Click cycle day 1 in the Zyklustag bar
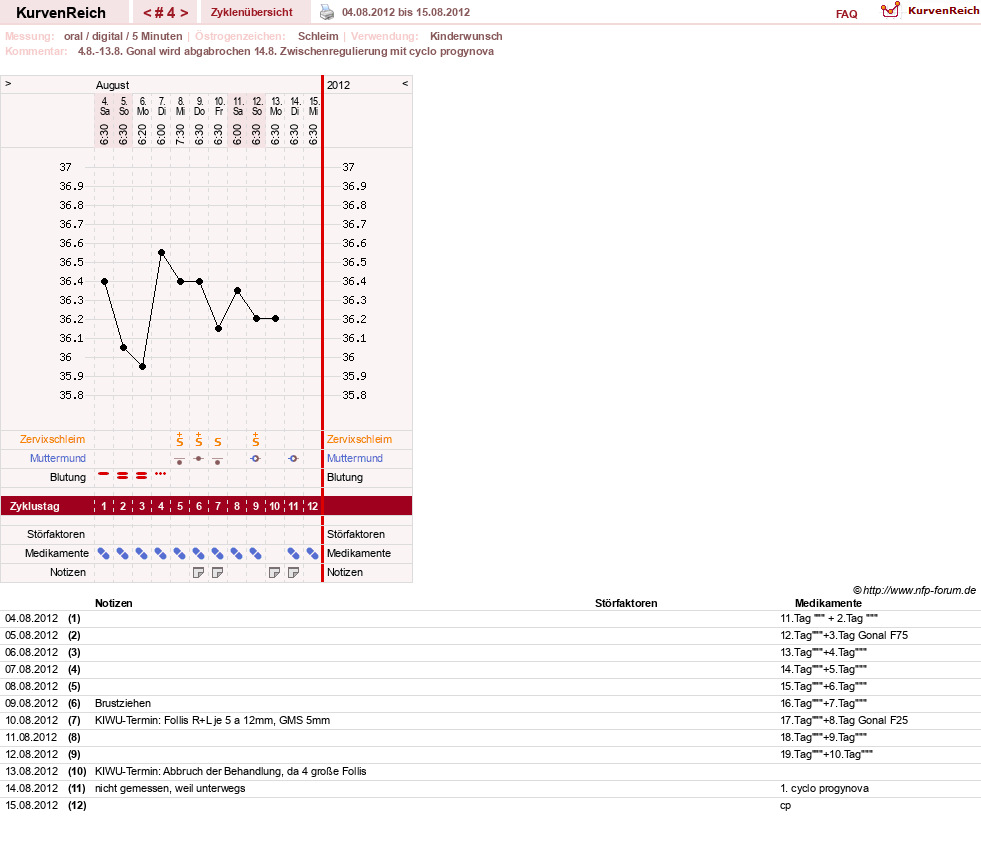 [104, 506]
